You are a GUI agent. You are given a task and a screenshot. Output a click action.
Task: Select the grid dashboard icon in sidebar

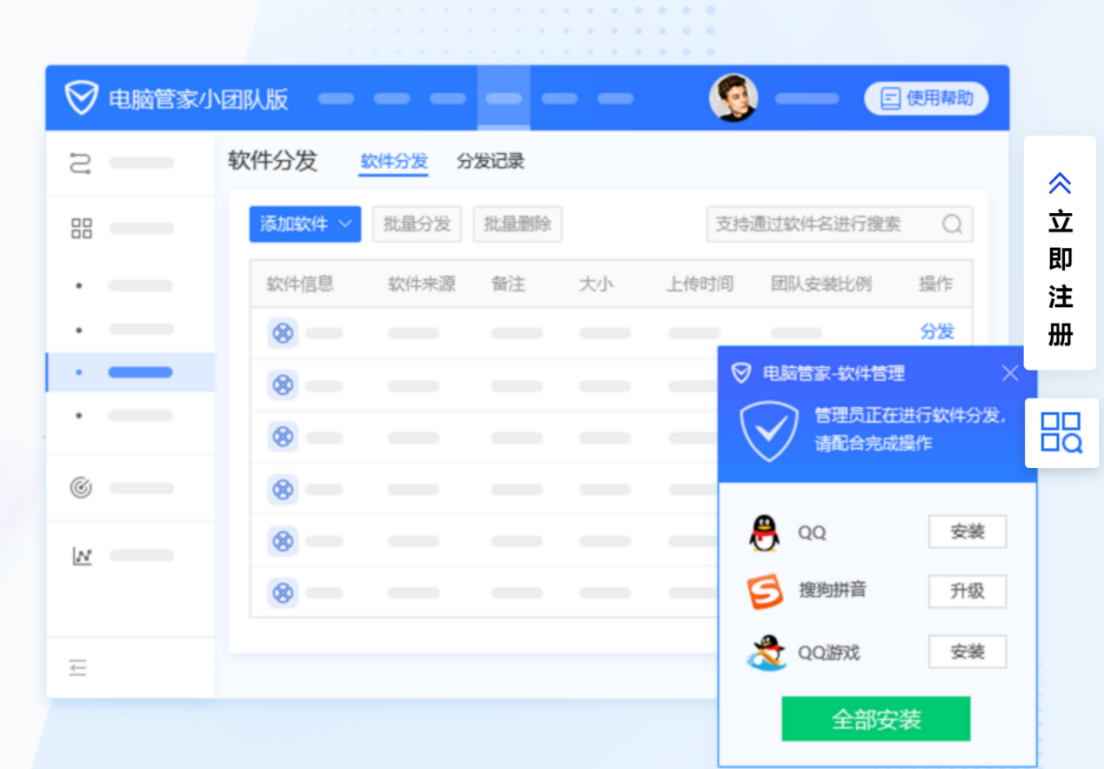(x=80, y=227)
